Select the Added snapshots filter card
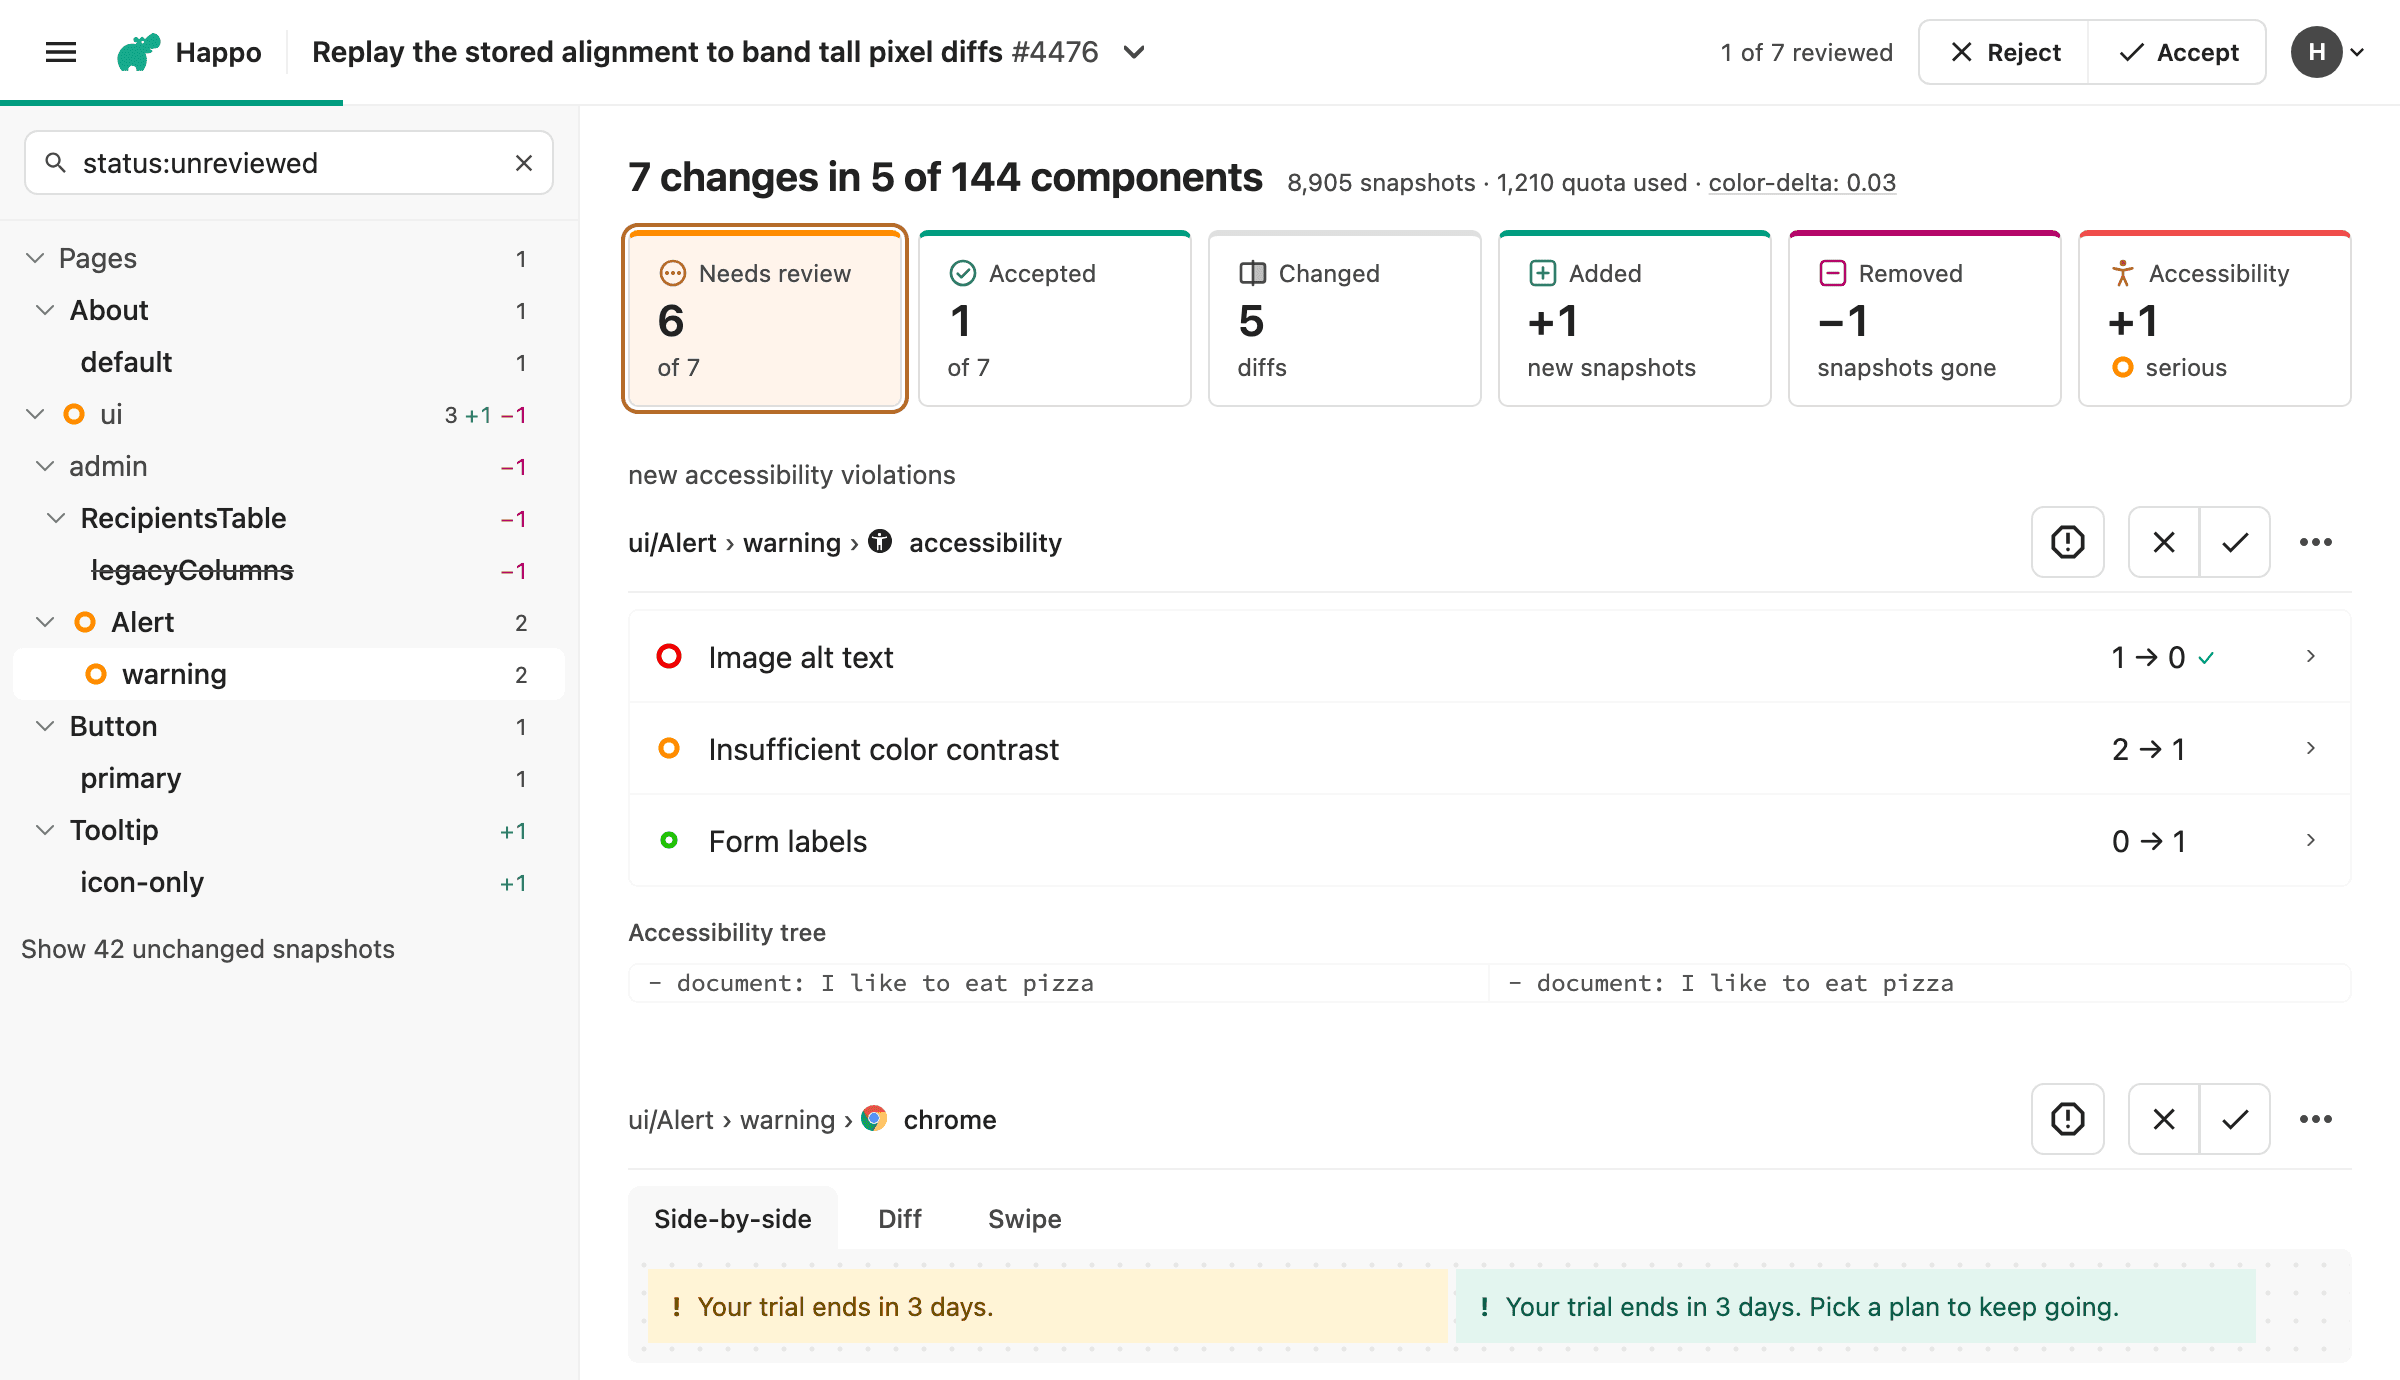 (x=1635, y=319)
